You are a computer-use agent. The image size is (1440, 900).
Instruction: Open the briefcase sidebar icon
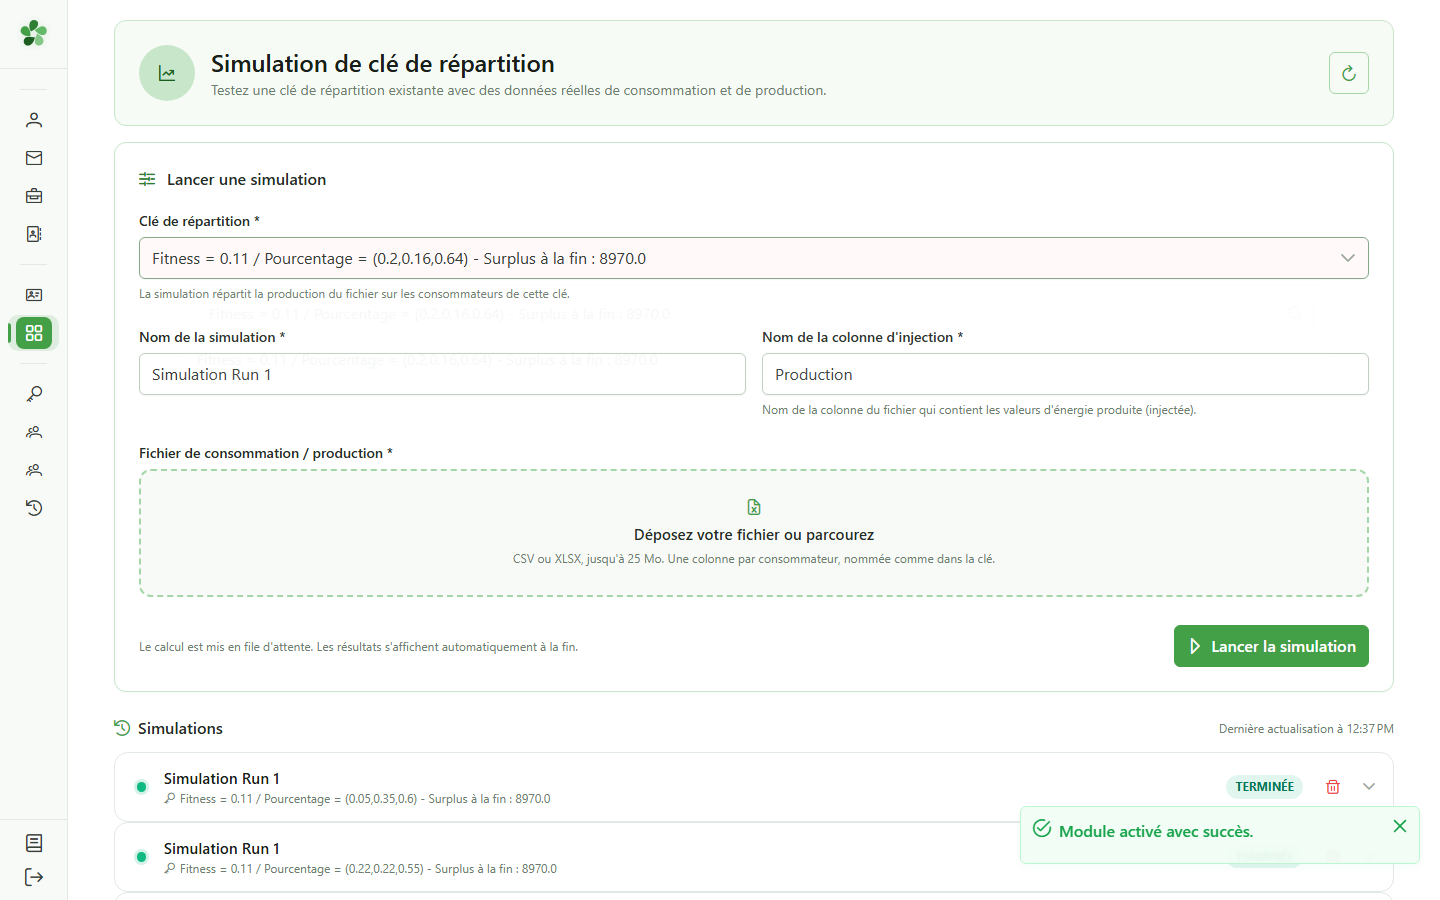pyautogui.click(x=34, y=196)
